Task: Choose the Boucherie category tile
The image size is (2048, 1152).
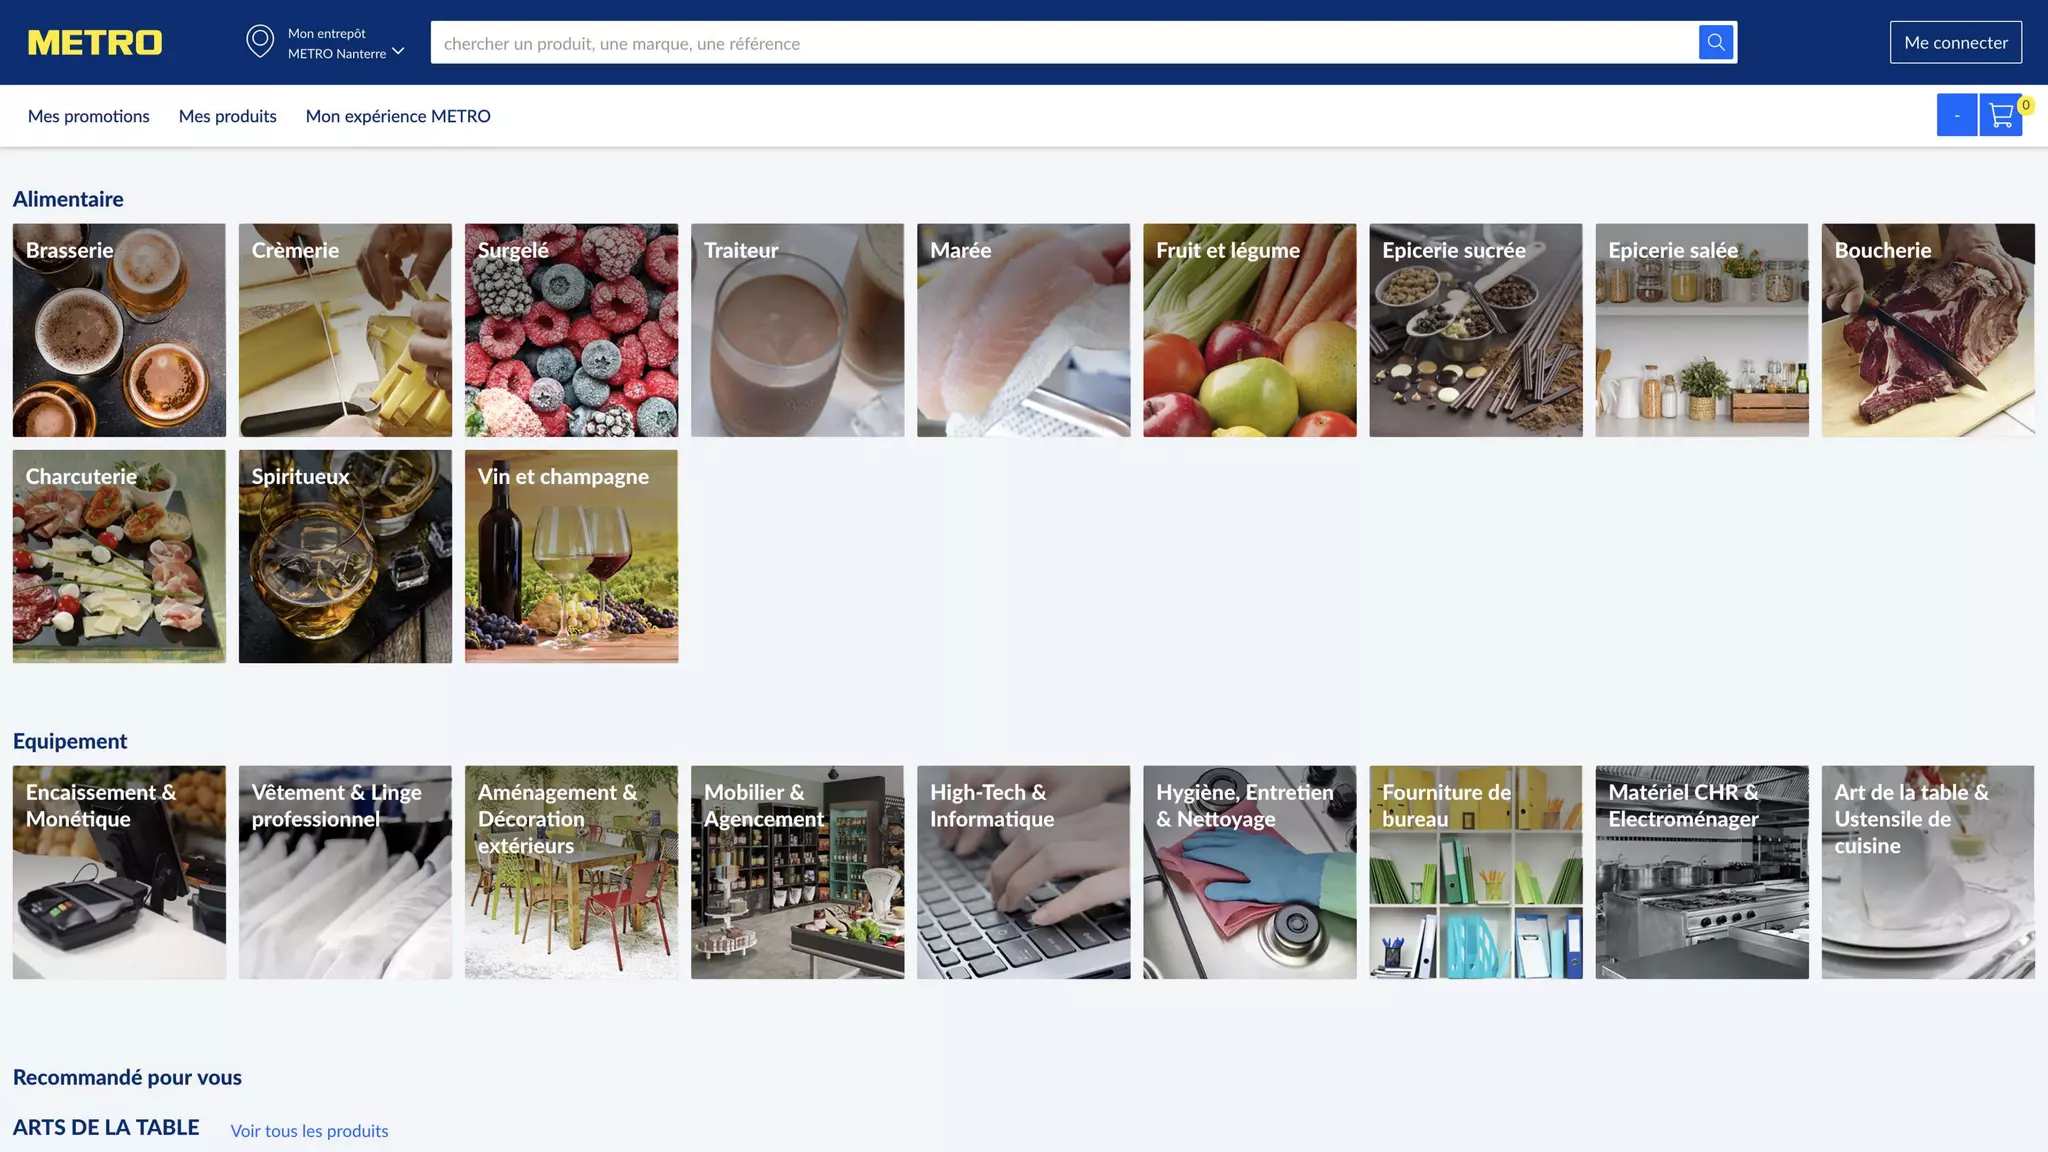Action: coord(1928,330)
